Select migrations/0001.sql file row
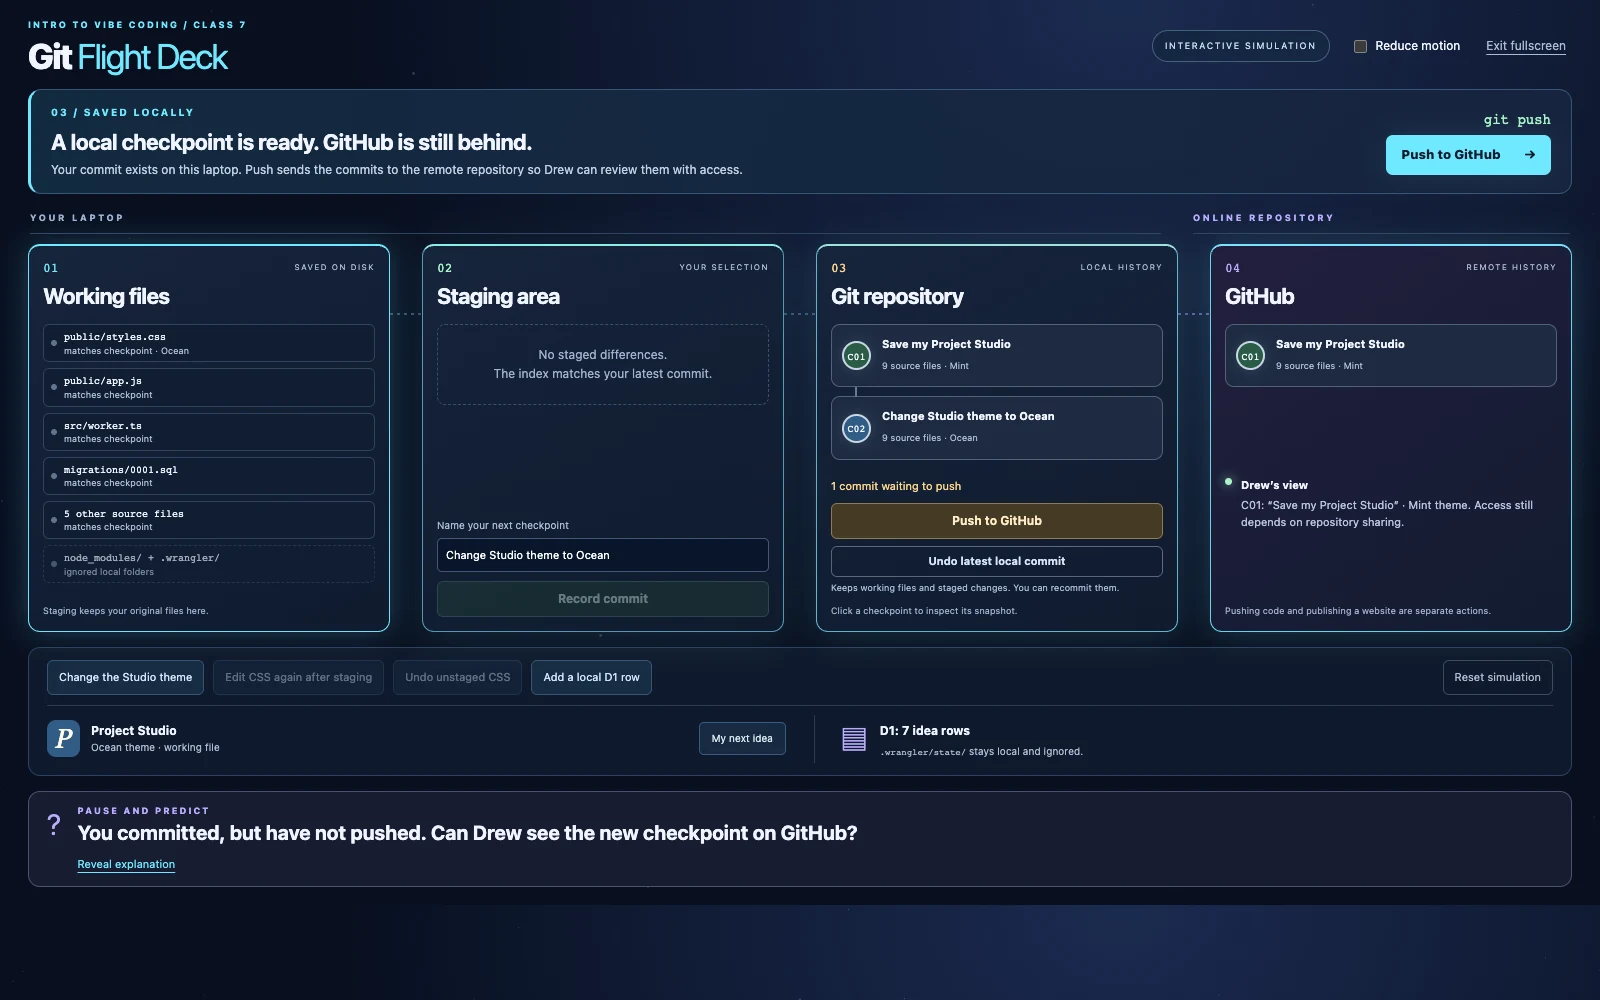The width and height of the screenshot is (1600, 1000). 209,476
